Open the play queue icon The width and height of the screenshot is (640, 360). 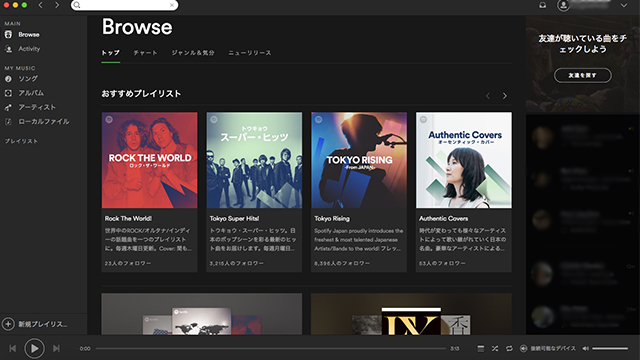(481, 348)
